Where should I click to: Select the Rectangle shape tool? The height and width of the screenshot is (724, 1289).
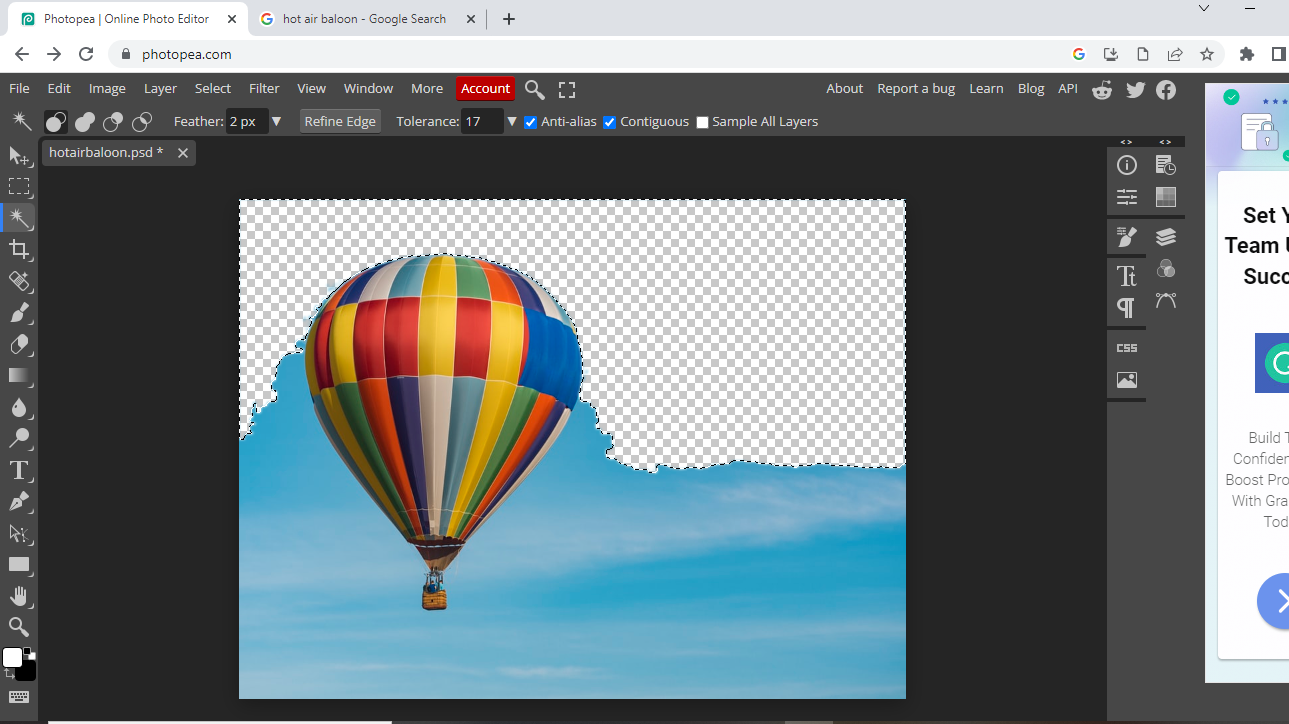point(19,564)
